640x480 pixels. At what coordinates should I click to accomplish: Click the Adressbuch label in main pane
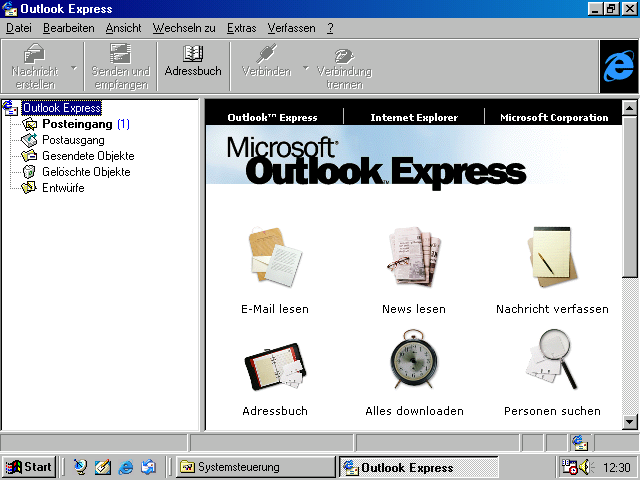(275, 411)
